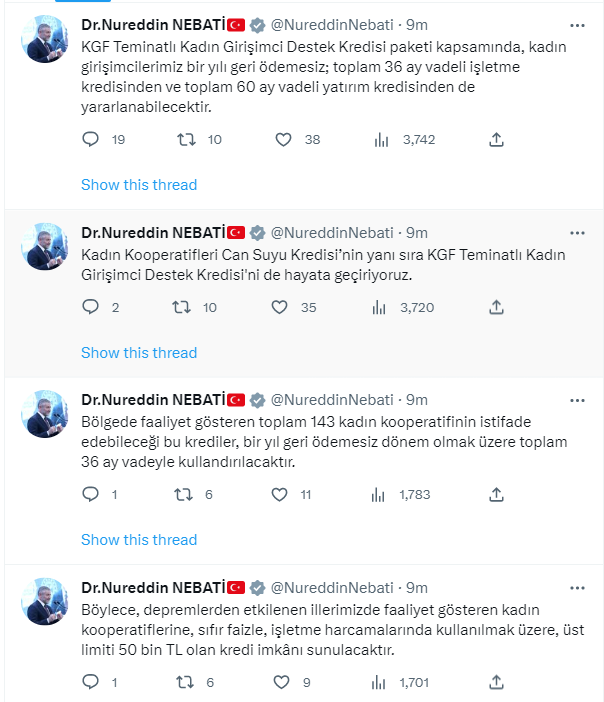Share the first tweet about KGF Teminatlı
Image resolution: width=604 pixels, height=702 pixels.
[x=496, y=140]
